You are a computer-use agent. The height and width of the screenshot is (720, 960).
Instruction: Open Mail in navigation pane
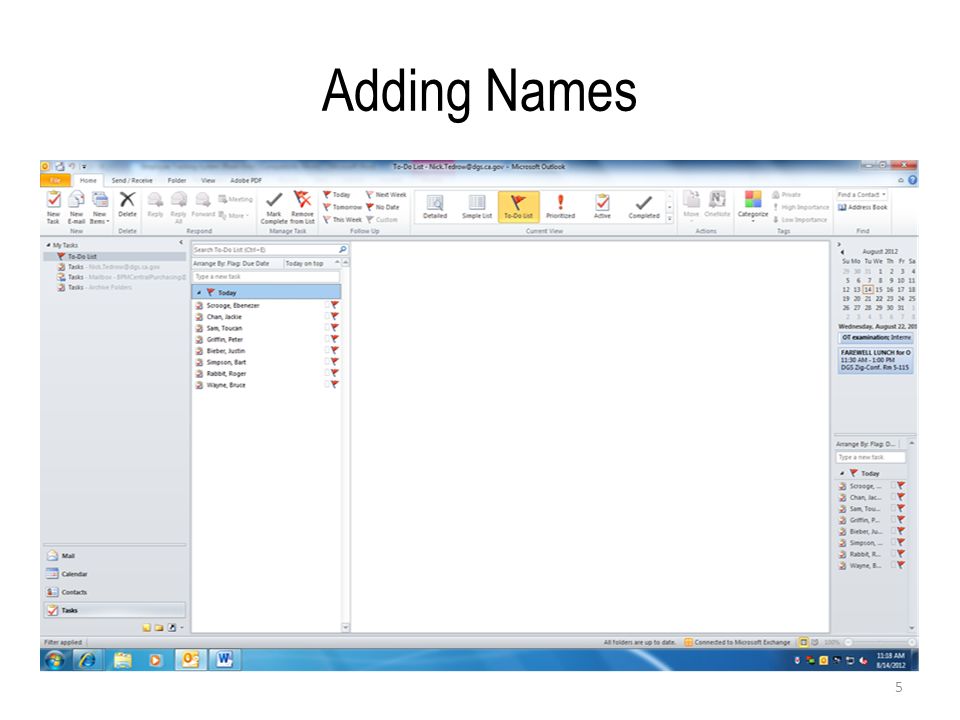(114, 556)
